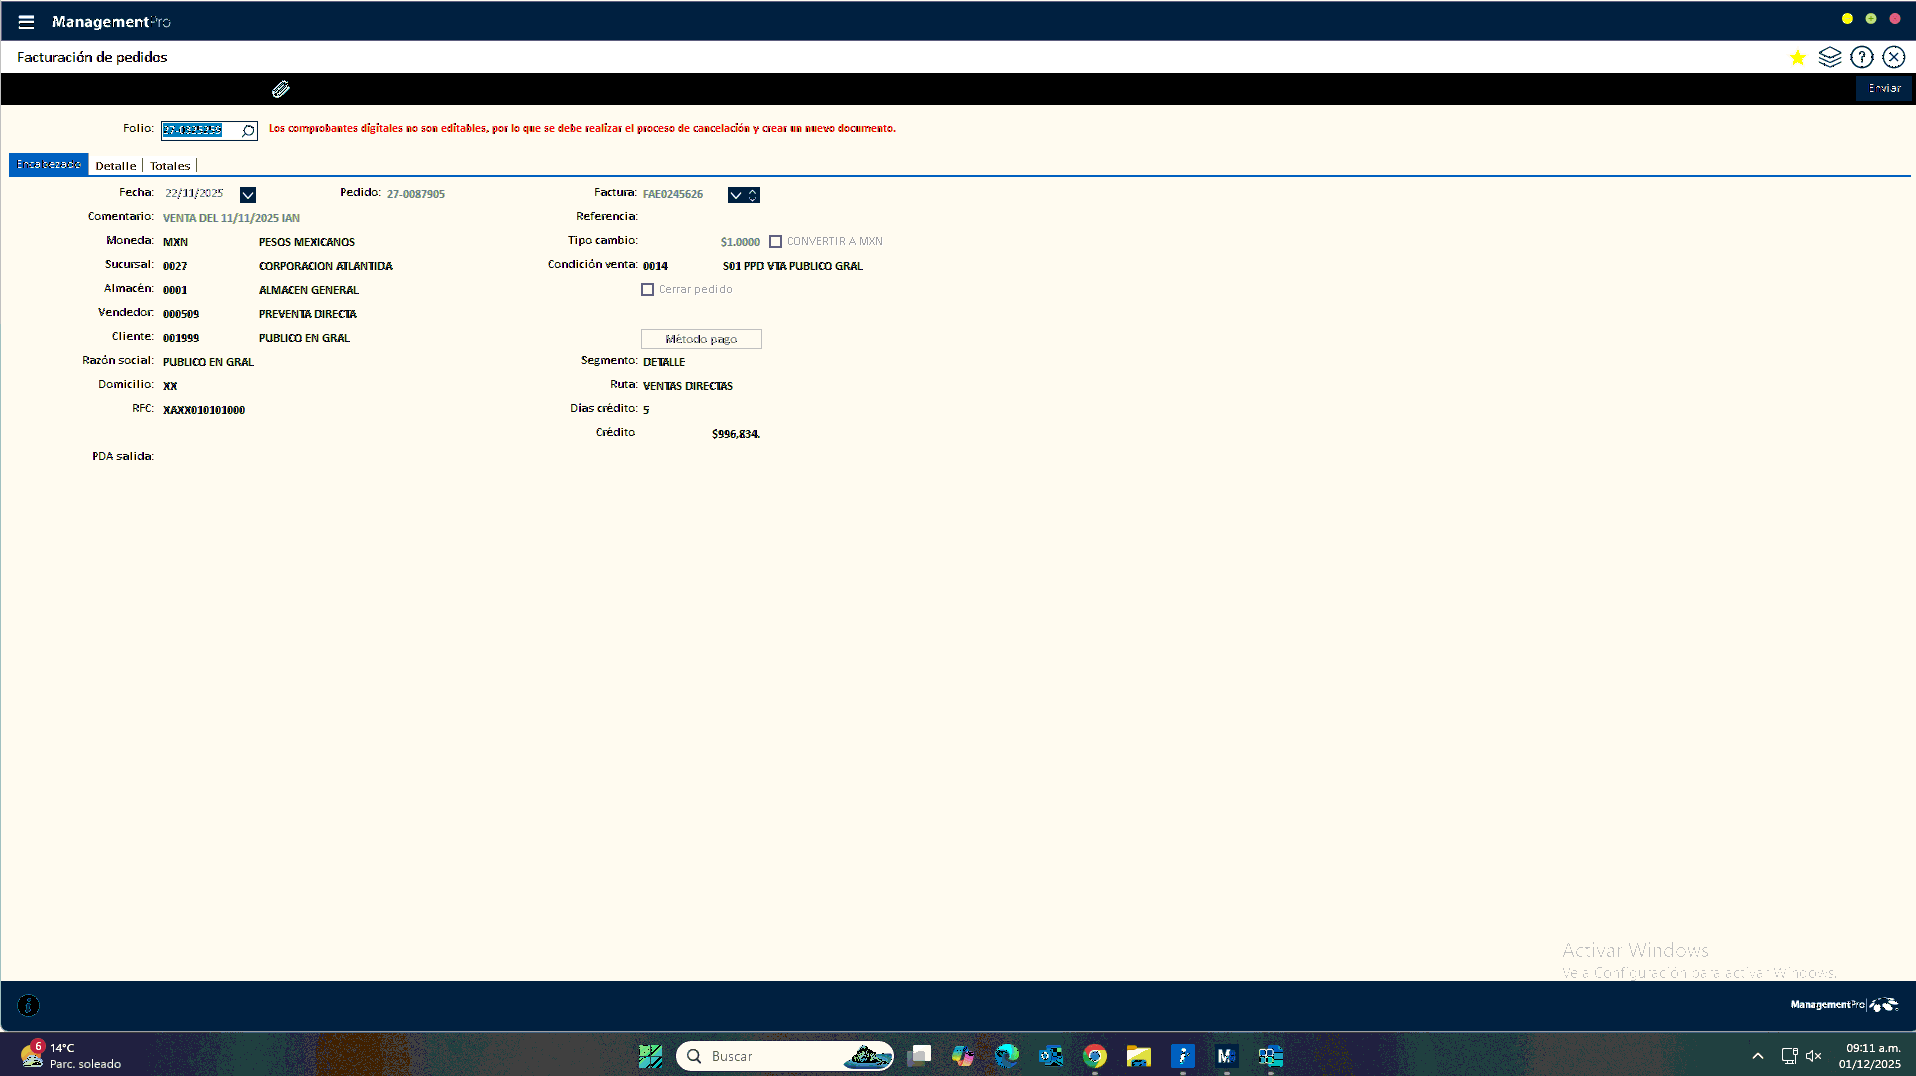Click into the Folio input field
The image size is (1916, 1076).
[x=200, y=131]
